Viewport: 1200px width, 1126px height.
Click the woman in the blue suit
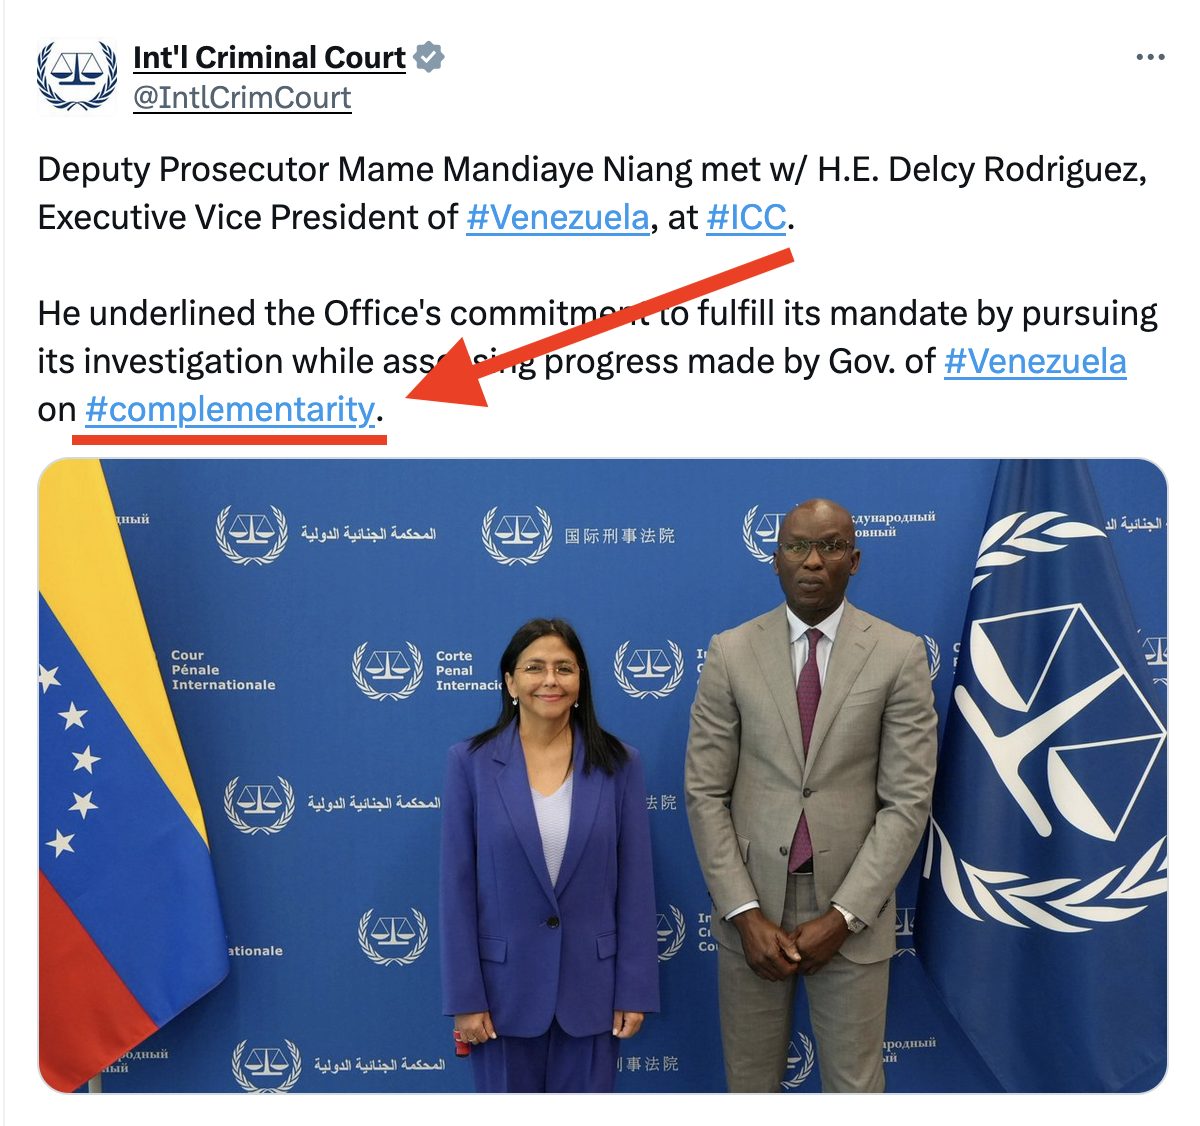click(x=548, y=855)
